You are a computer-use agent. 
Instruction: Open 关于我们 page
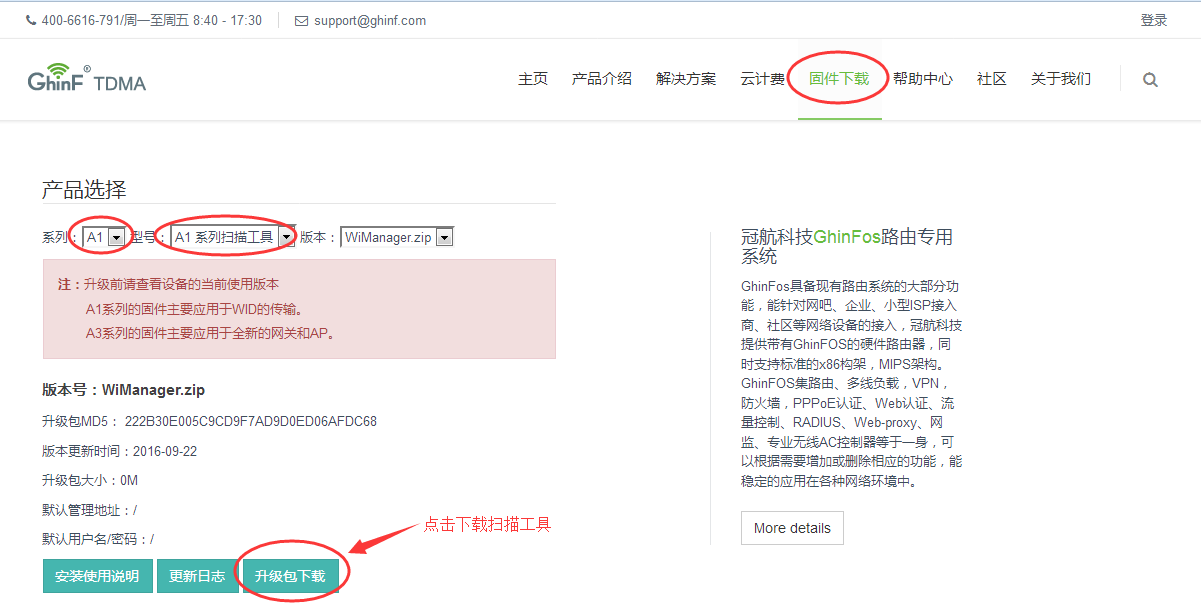tap(1061, 79)
